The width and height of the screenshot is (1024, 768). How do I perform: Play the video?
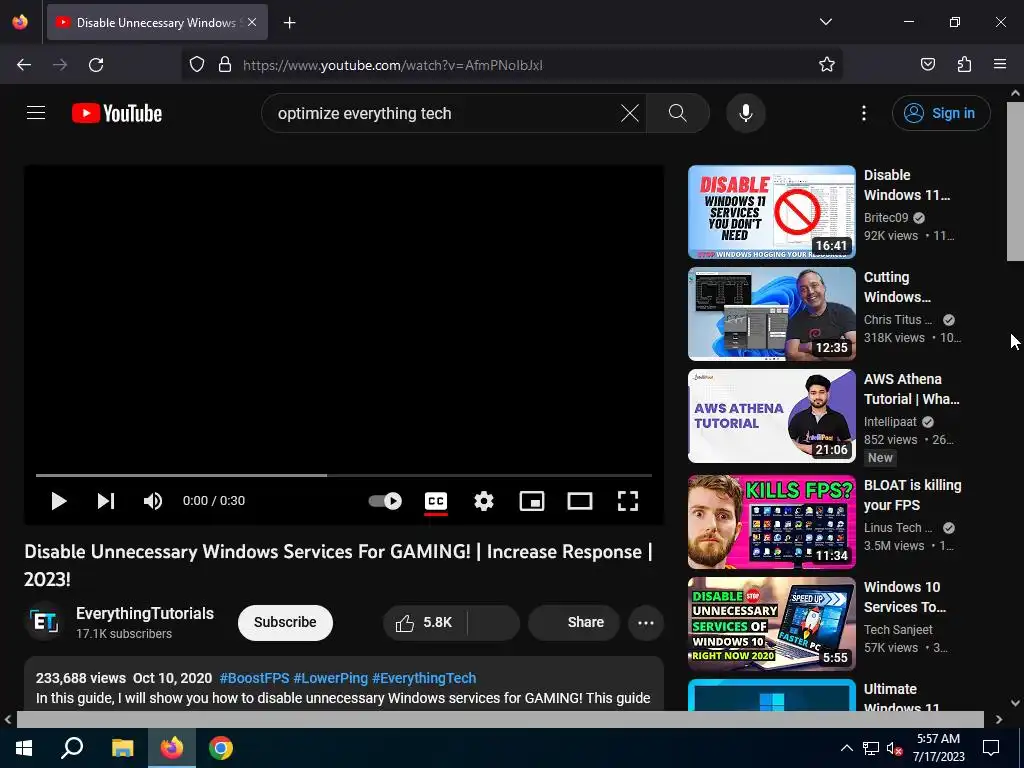click(59, 501)
